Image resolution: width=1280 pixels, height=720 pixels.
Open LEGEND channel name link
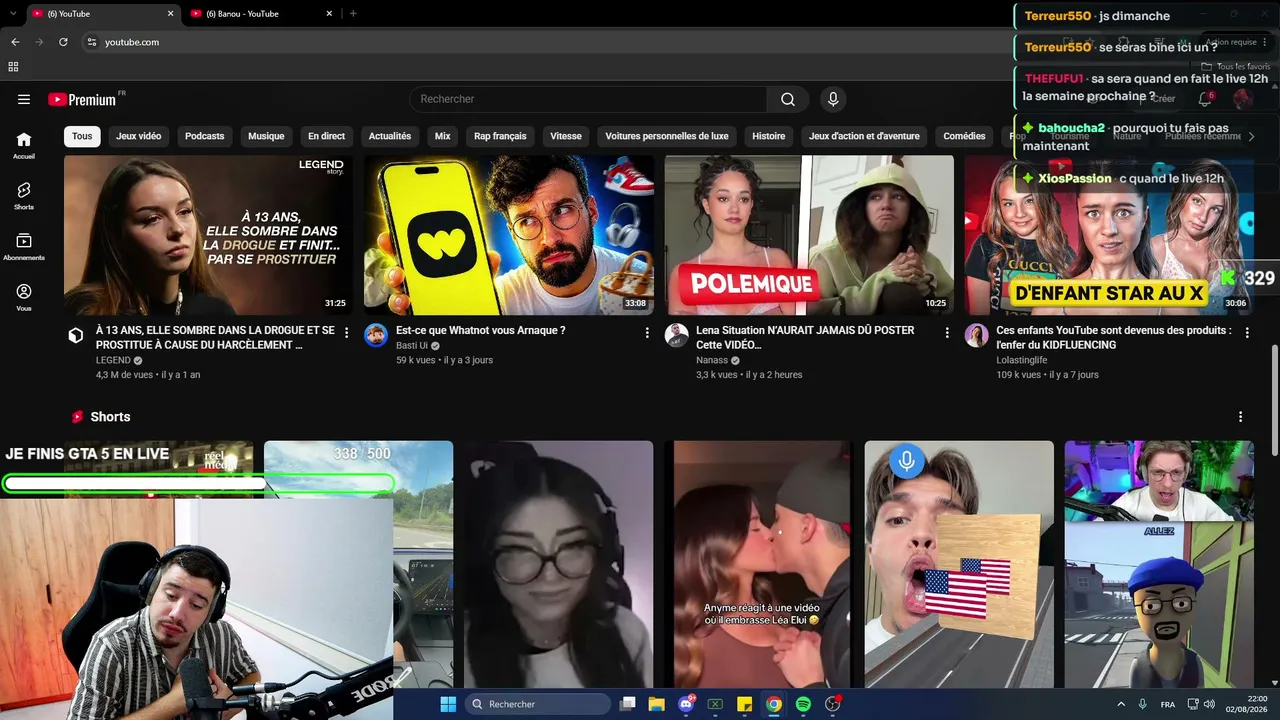click(x=113, y=360)
